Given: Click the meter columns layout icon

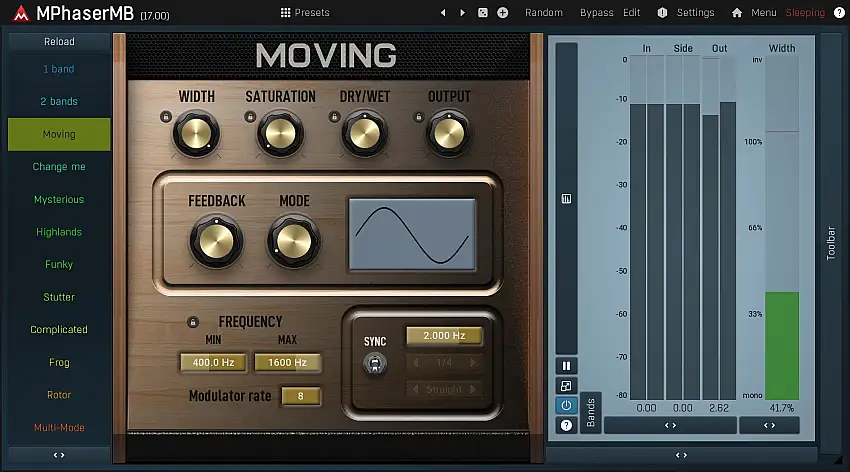Looking at the screenshot, I should tap(566, 199).
